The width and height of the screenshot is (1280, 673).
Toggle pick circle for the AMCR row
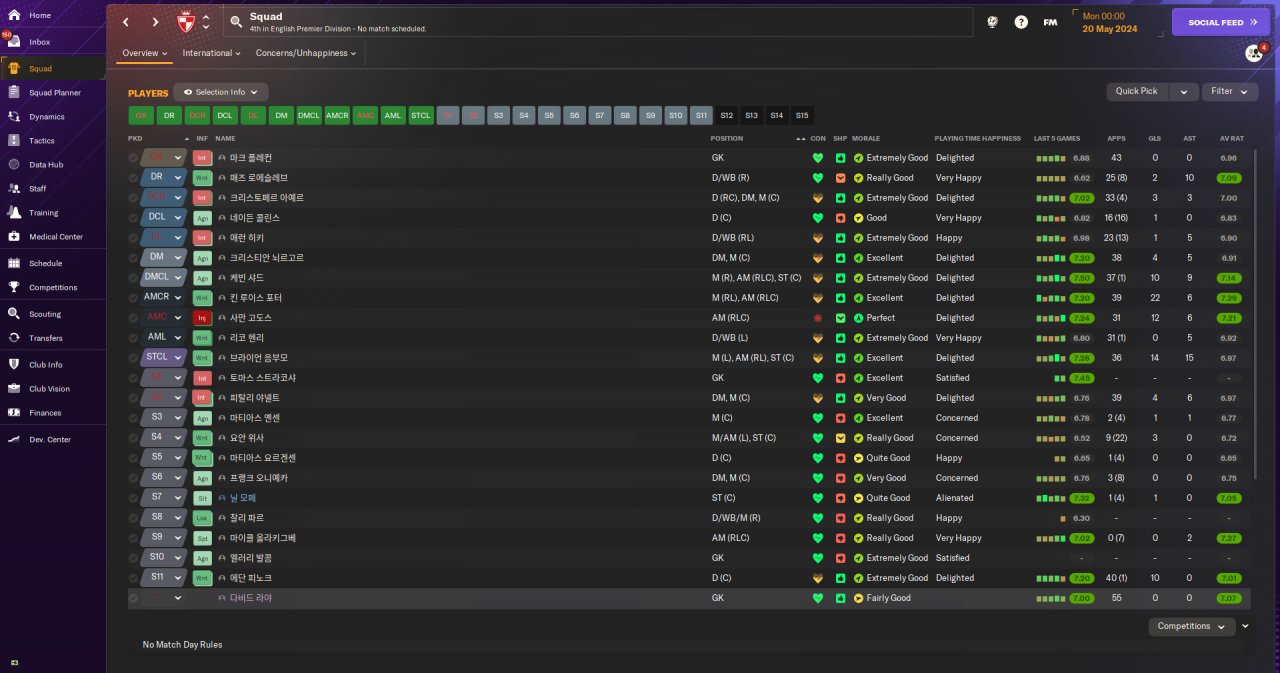point(133,298)
